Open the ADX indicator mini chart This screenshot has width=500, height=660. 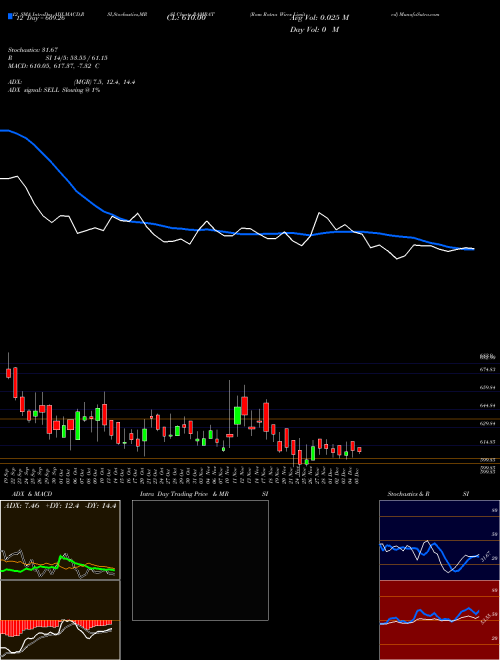click(60, 540)
